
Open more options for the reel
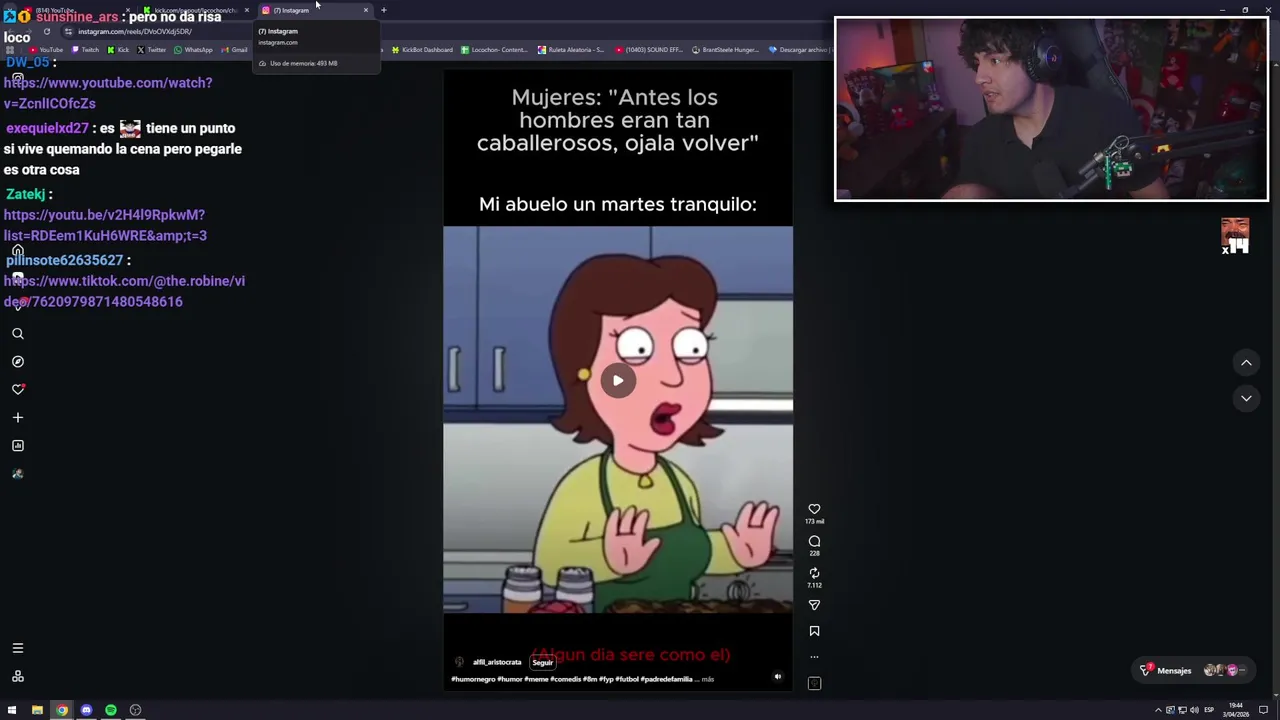pyautogui.click(x=814, y=657)
